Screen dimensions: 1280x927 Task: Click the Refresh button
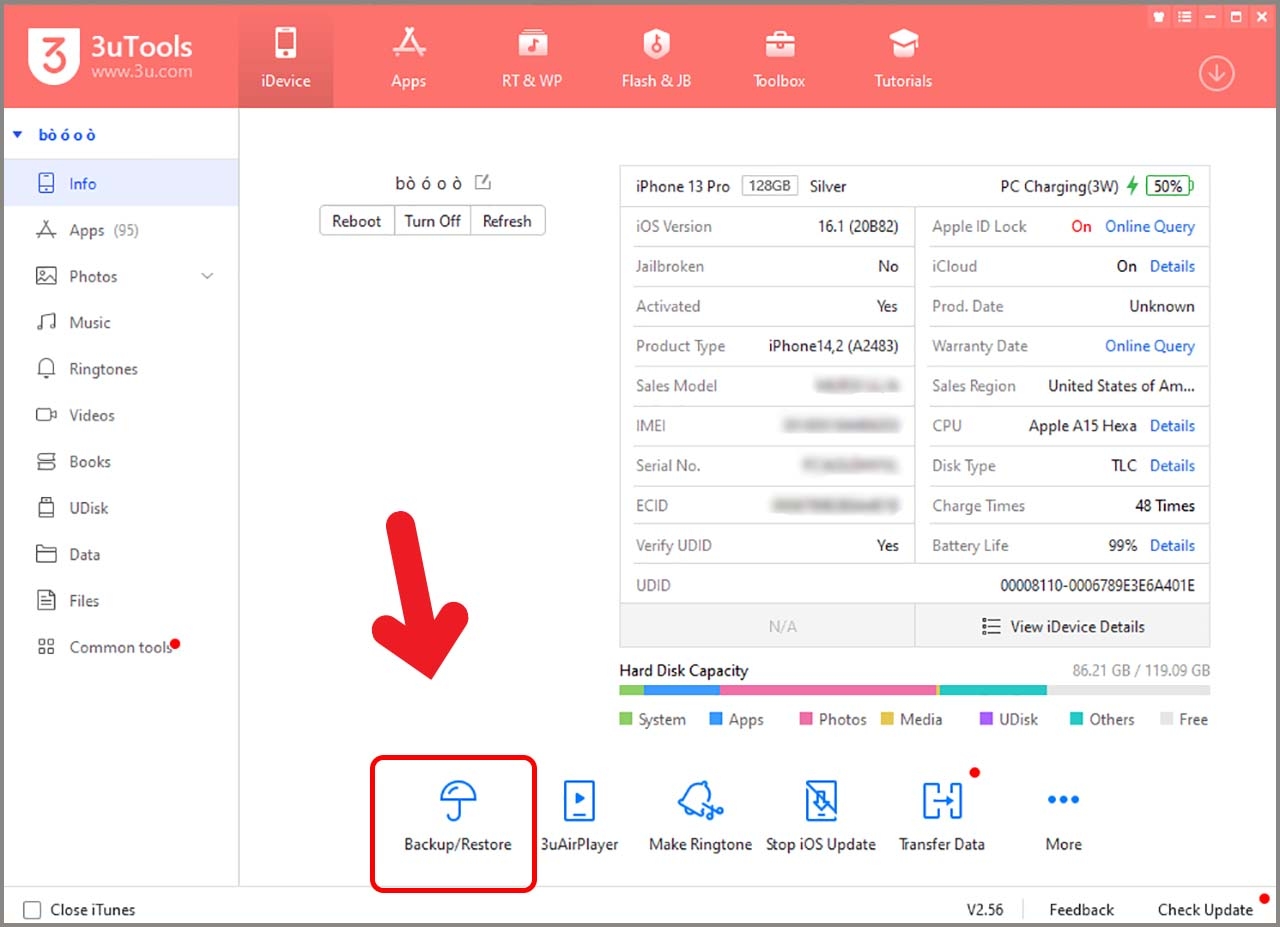[x=507, y=221]
